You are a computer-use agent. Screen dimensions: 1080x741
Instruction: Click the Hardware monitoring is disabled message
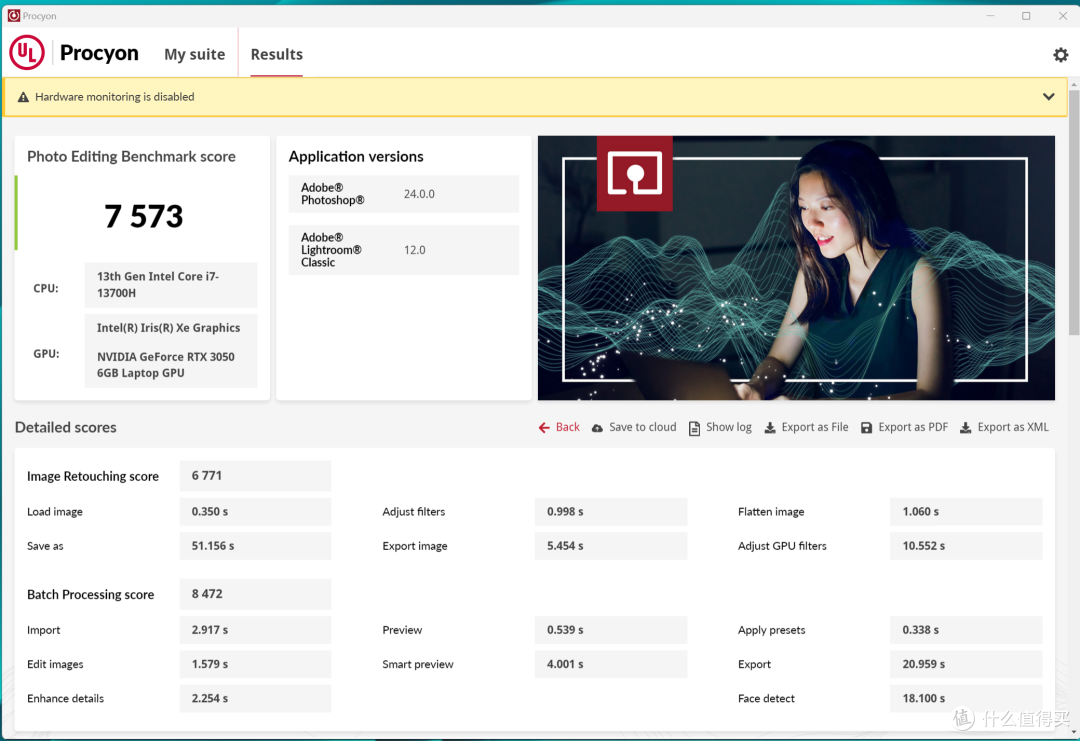click(114, 97)
